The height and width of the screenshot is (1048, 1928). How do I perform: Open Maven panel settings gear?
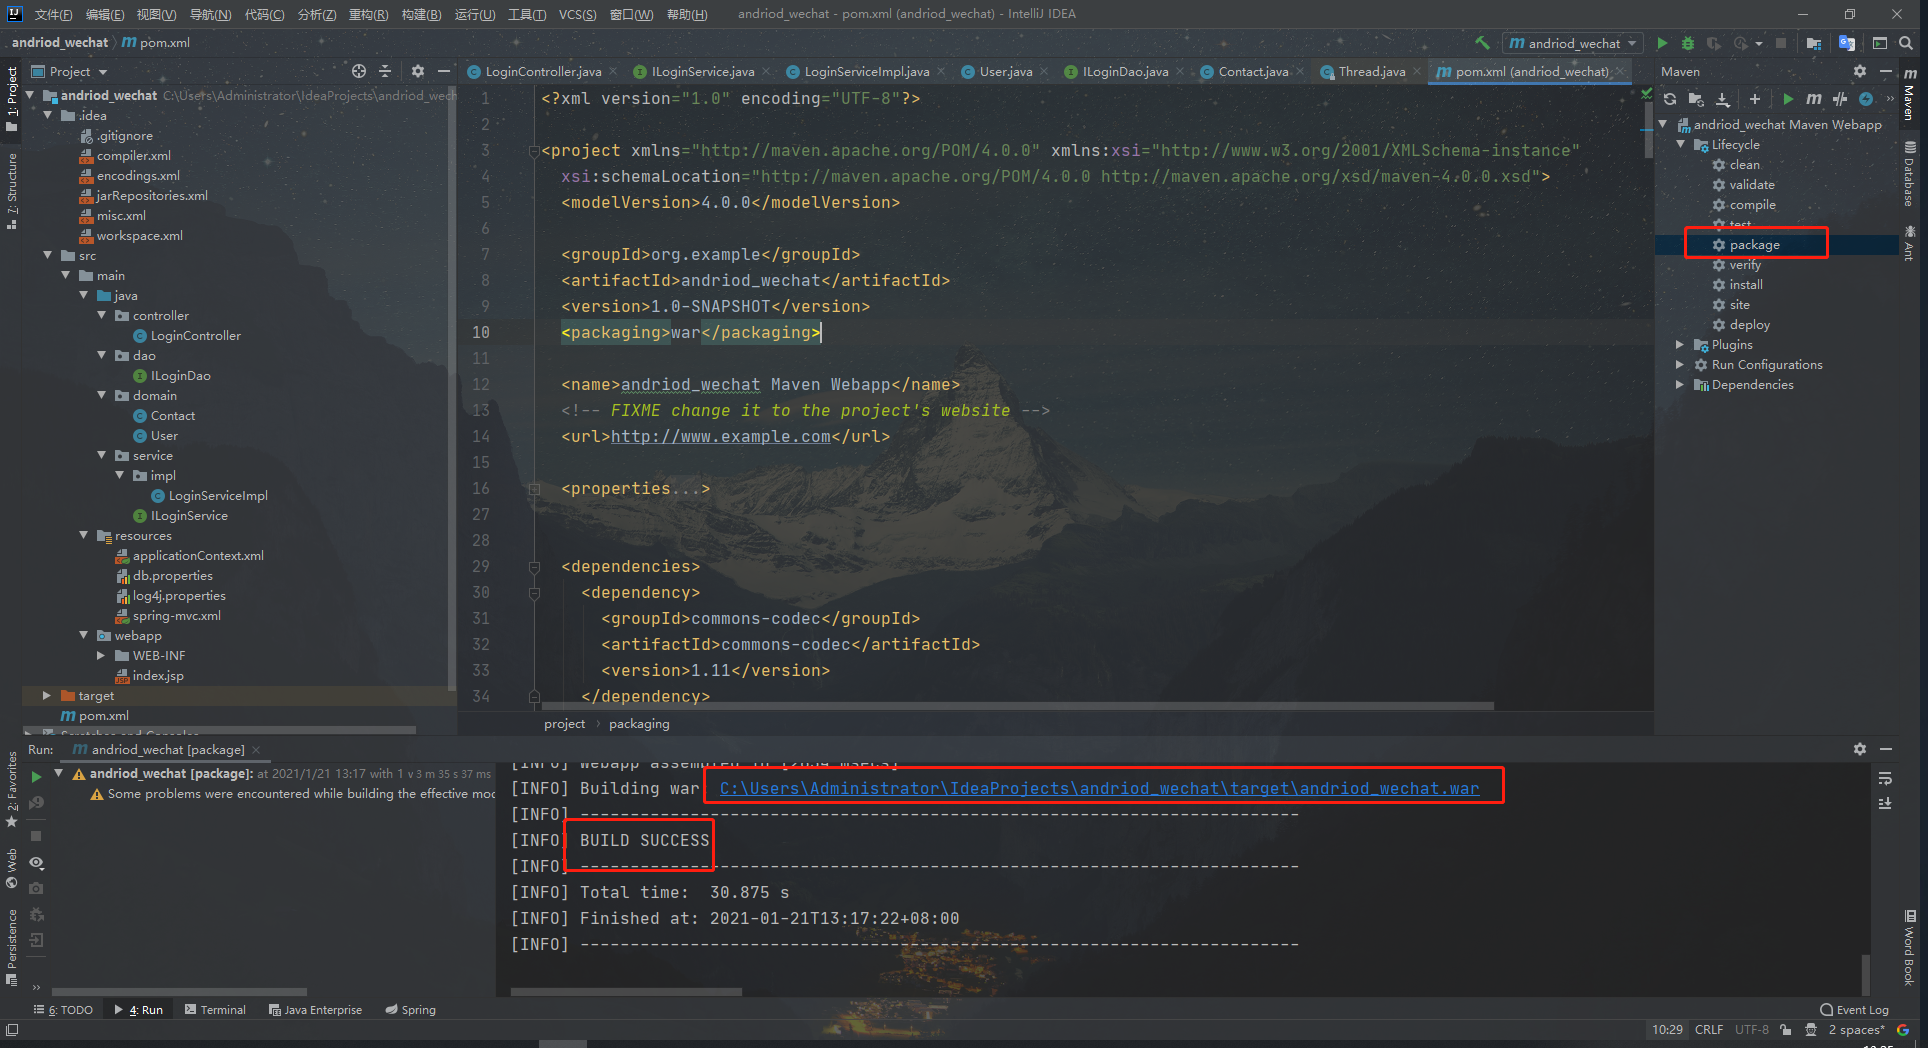[1860, 71]
